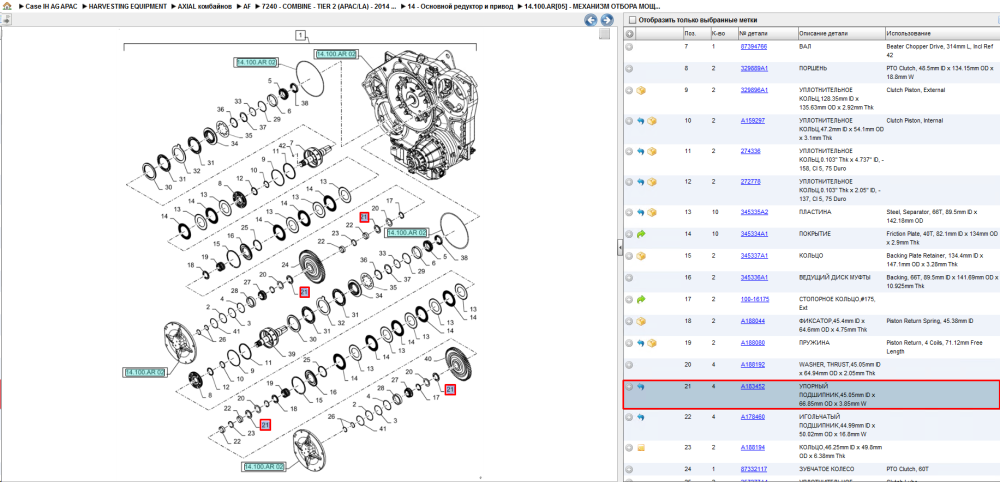Add all parts using header plus icon
This screenshot has width=1000, height=482.
click(629, 33)
